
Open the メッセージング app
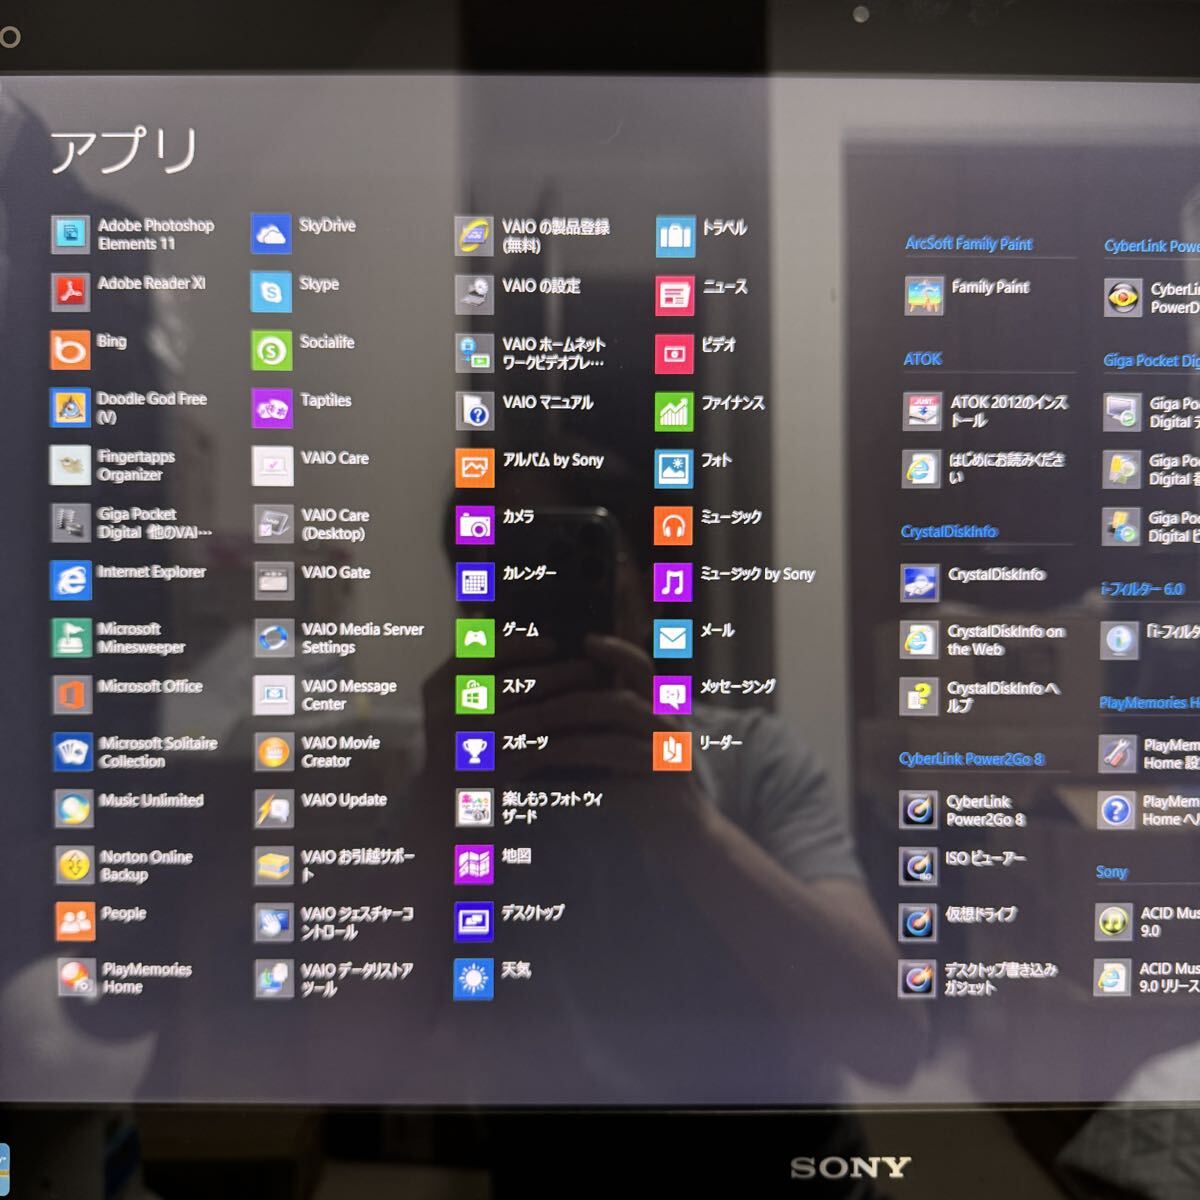coord(715,695)
